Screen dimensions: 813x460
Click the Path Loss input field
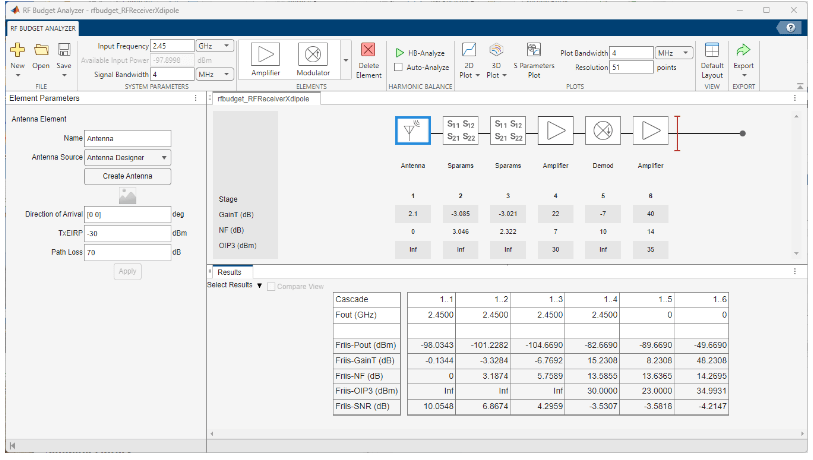[x=128, y=252]
